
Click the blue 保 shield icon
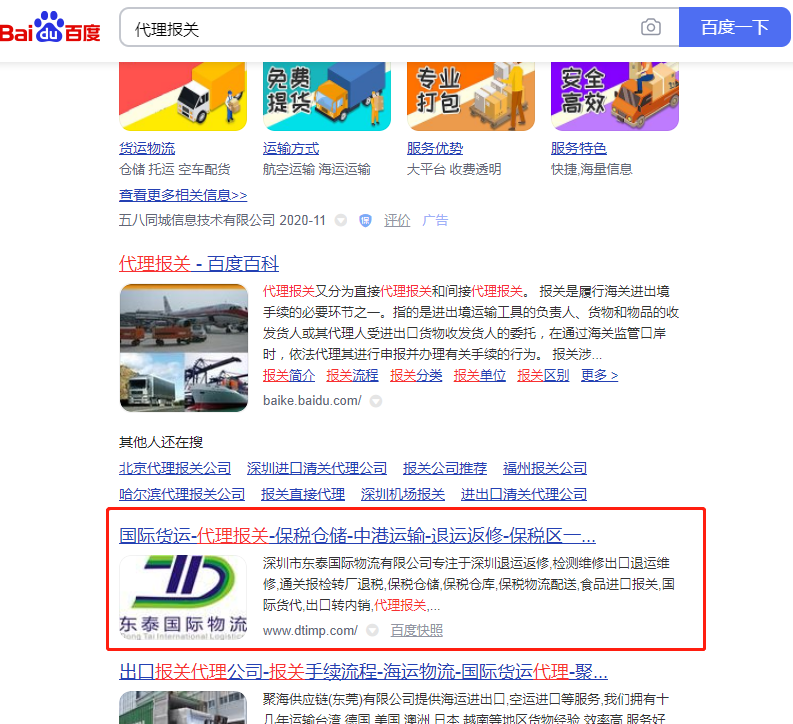[365, 220]
